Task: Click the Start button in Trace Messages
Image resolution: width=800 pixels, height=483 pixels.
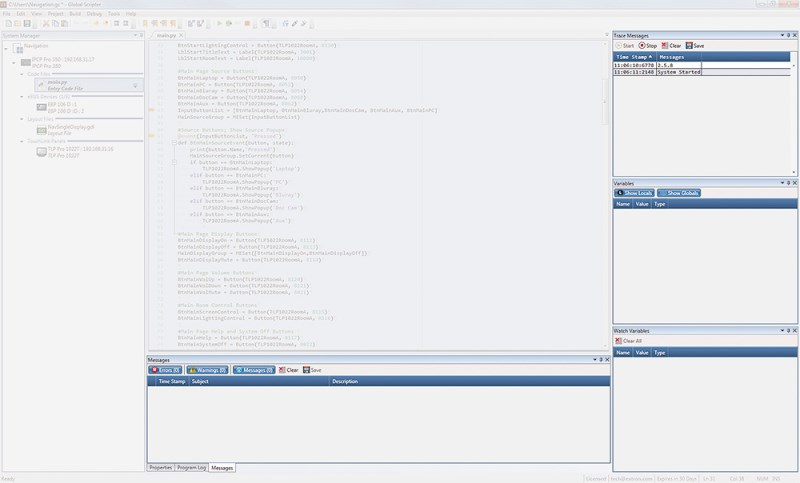Action: point(624,45)
